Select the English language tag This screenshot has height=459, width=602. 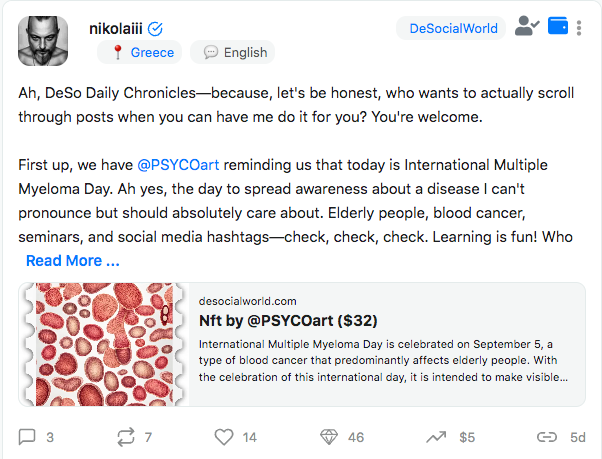235,52
